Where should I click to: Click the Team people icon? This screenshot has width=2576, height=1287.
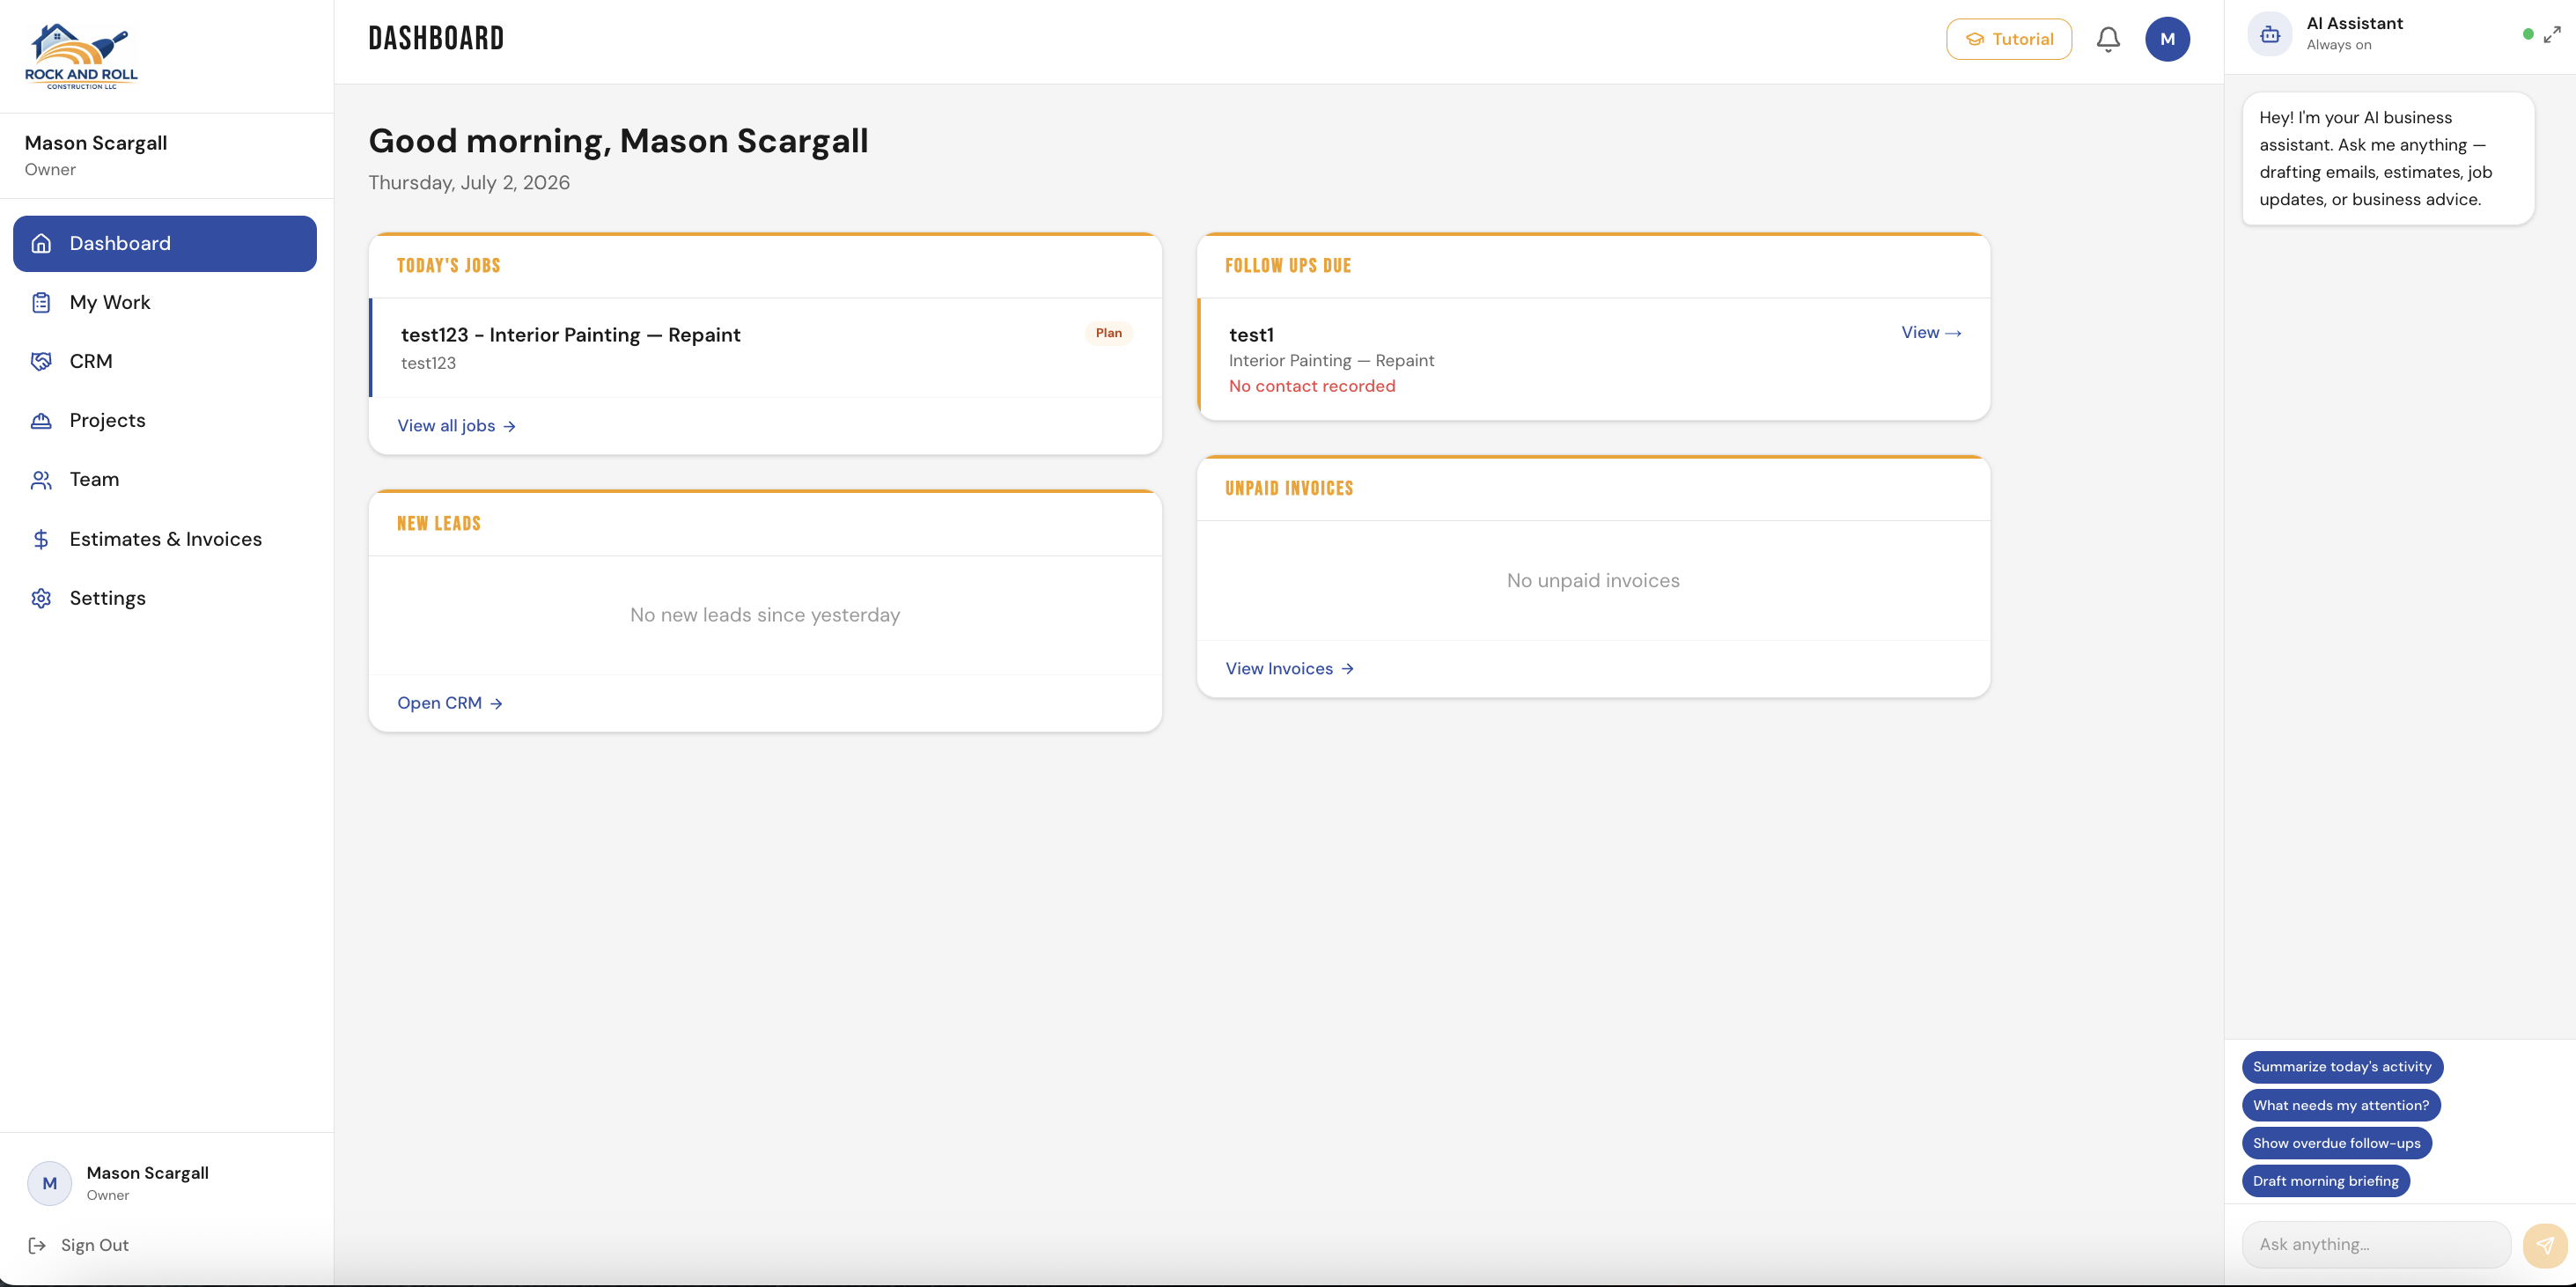click(41, 479)
